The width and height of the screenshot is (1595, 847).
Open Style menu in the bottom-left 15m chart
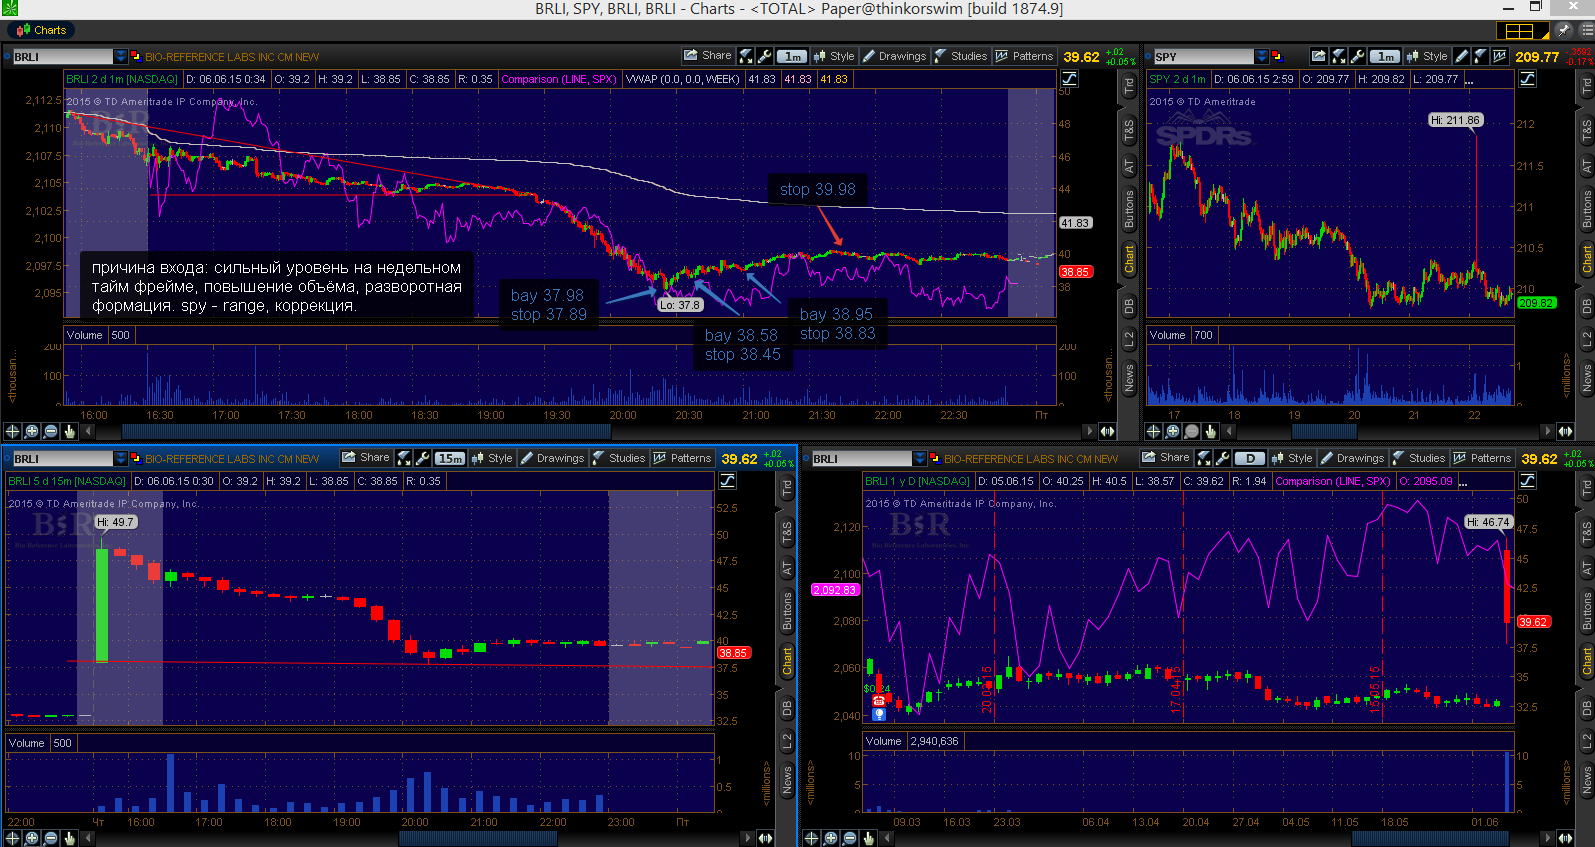click(x=492, y=458)
